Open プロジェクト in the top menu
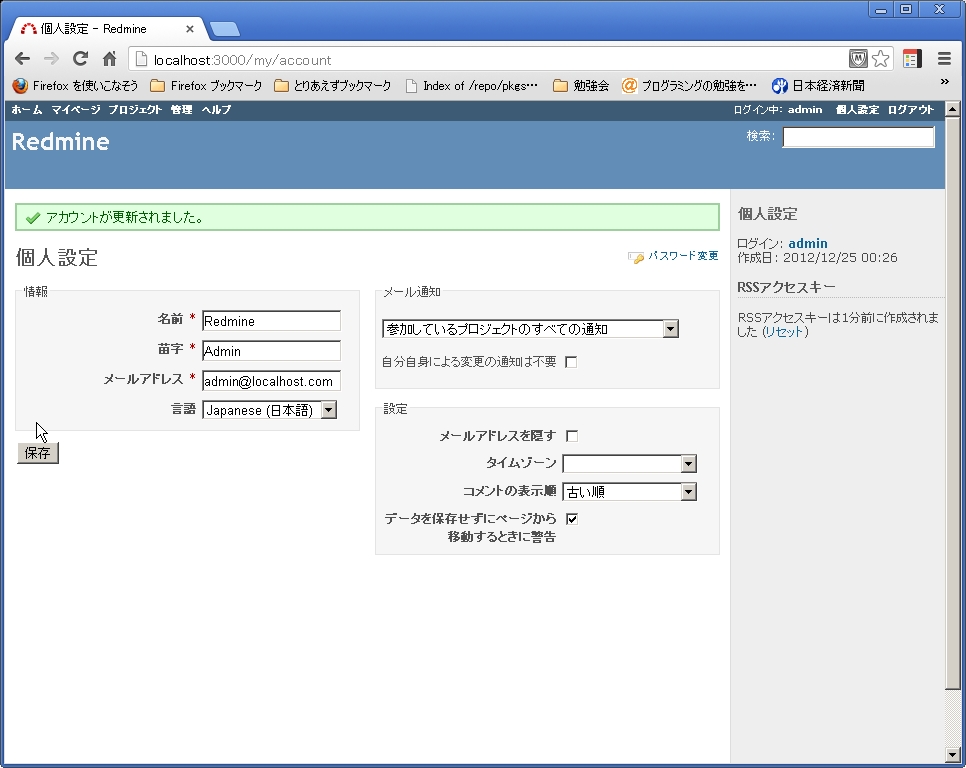 (135, 110)
